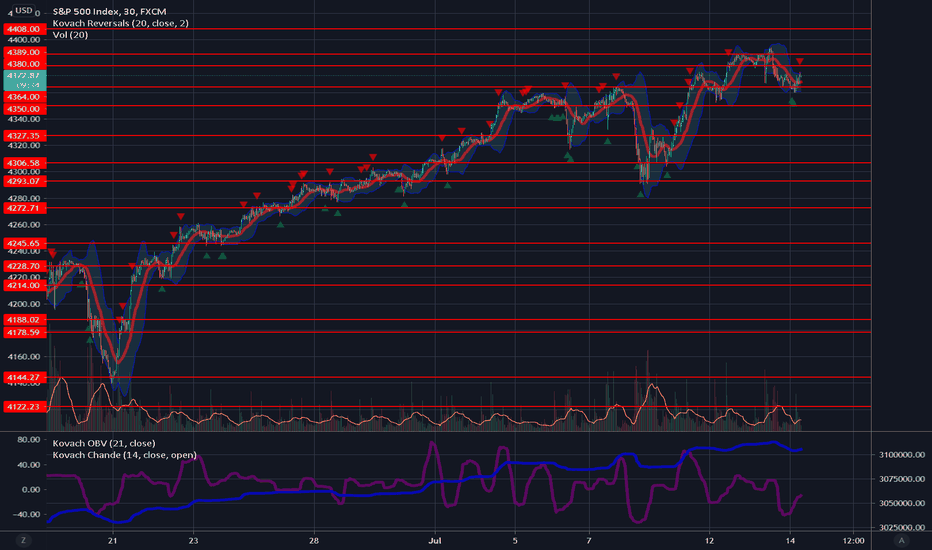The image size is (932, 550).
Task: Click the teal current price label on the axis
Action: (24, 80)
